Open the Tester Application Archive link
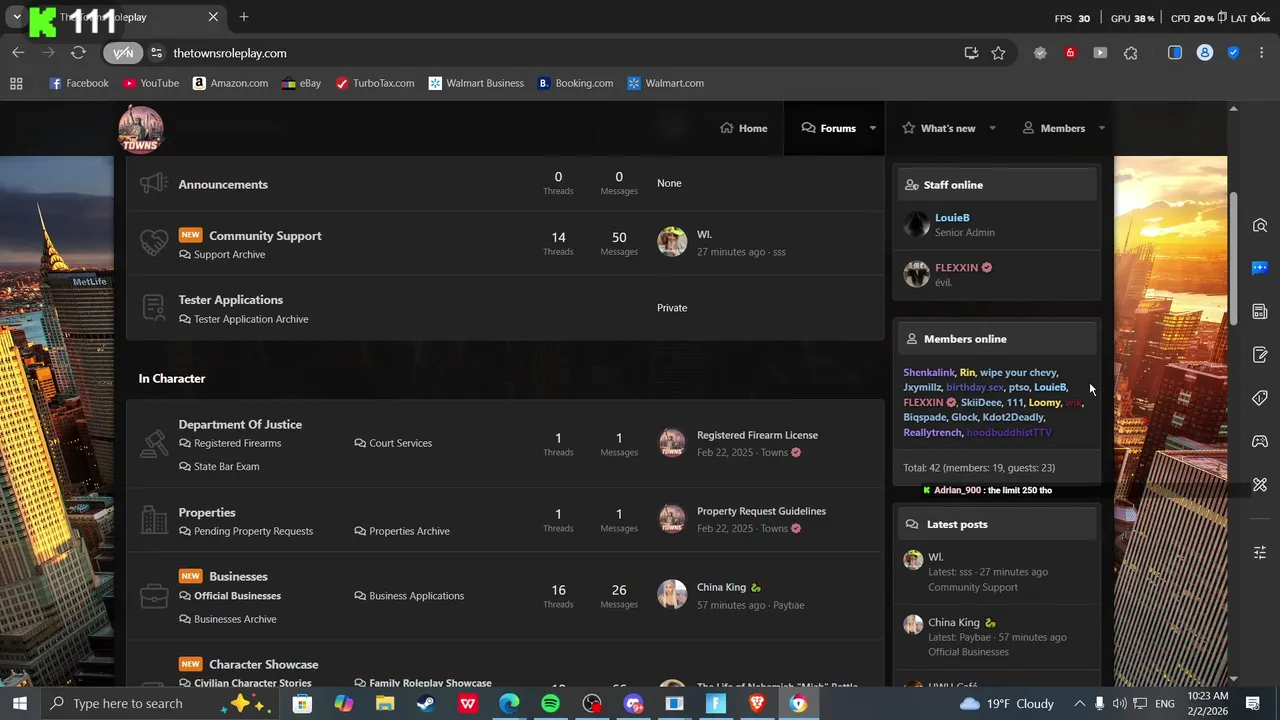The image size is (1280, 720). pyautogui.click(x=251, y=319)
